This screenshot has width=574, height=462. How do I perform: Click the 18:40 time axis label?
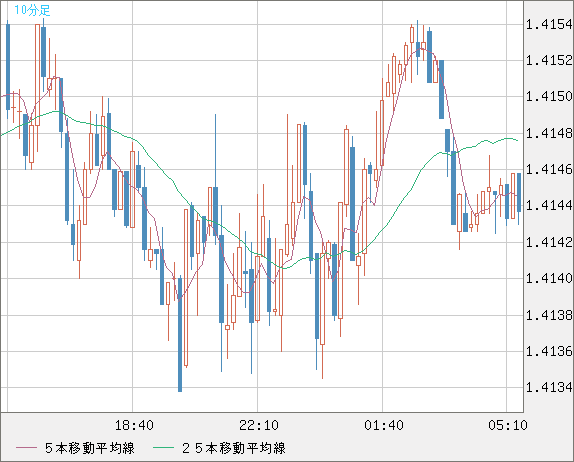point(134,425)
